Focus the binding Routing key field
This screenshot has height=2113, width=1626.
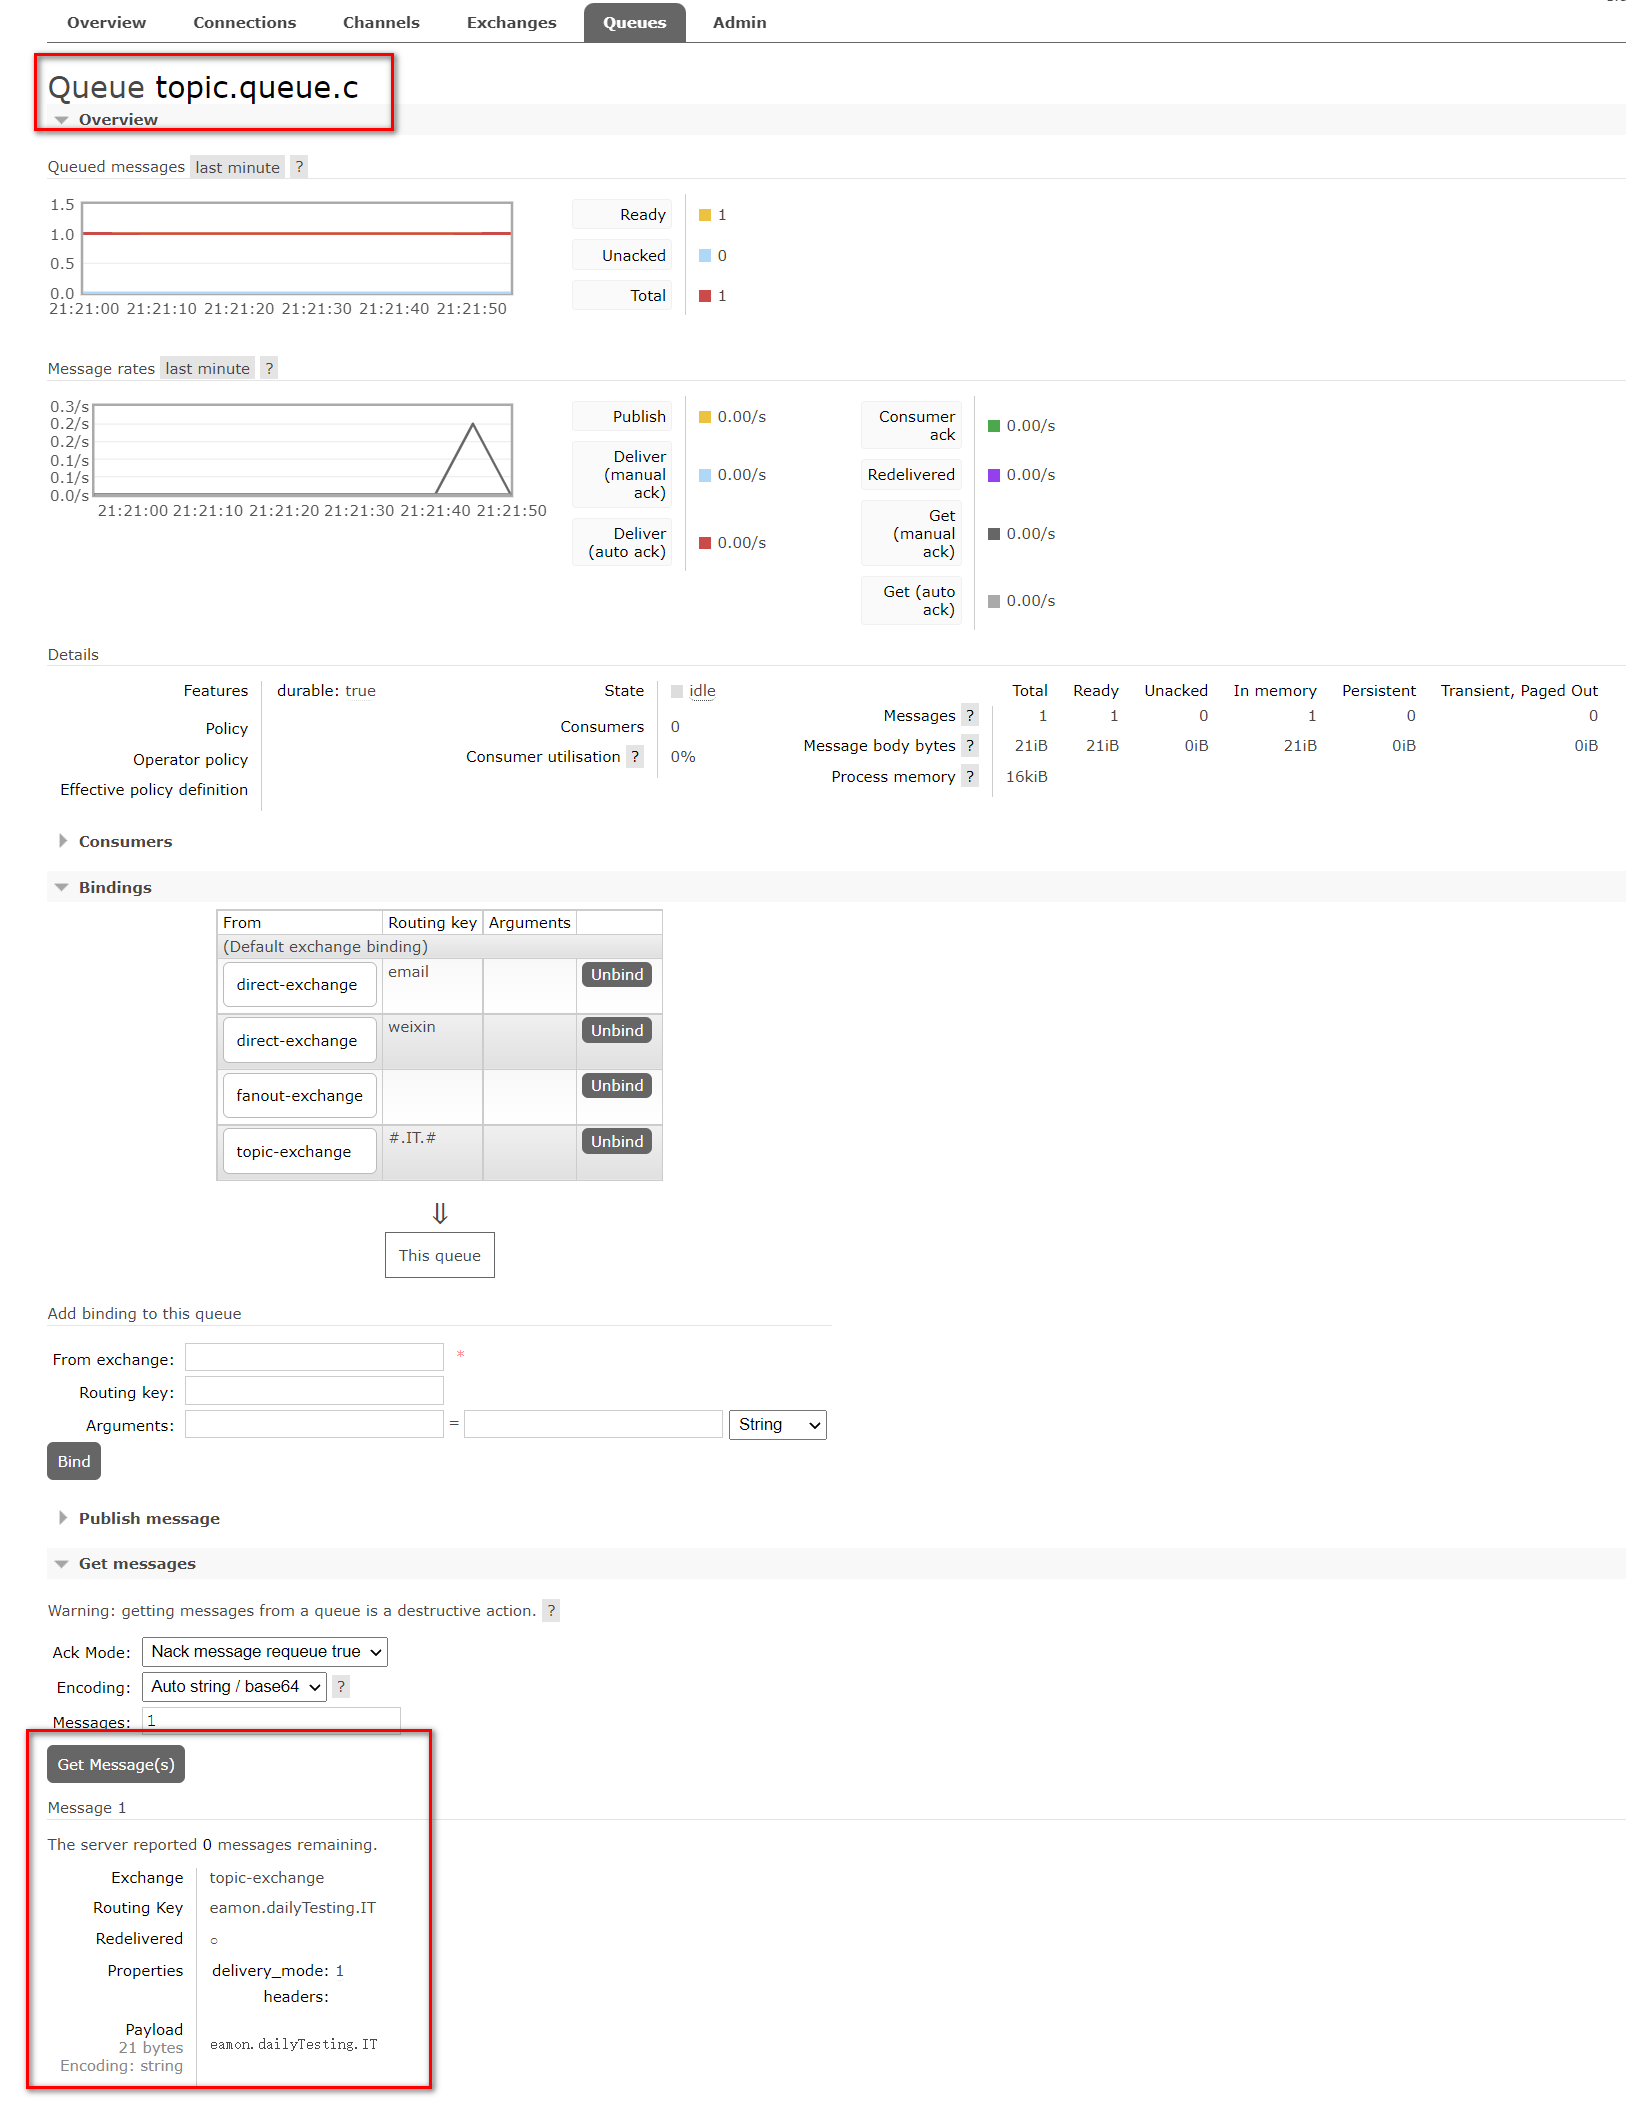pyautogui.click(x=314, y=1390)
